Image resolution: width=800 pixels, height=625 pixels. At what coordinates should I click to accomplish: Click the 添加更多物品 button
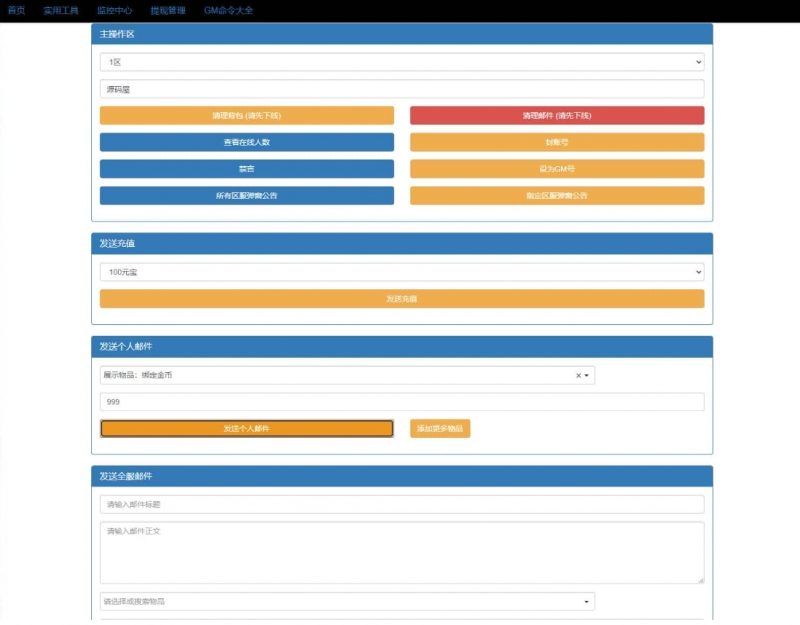[x=440, y=429]
